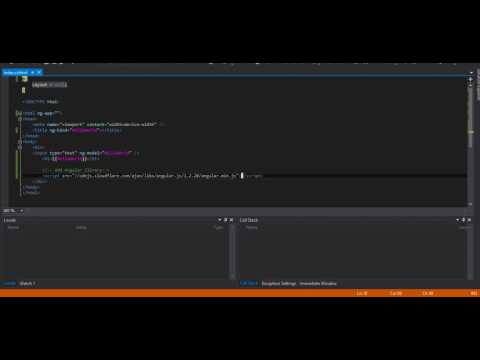Toggle auto-hide pin on Call Stack panel

(463, 220)
